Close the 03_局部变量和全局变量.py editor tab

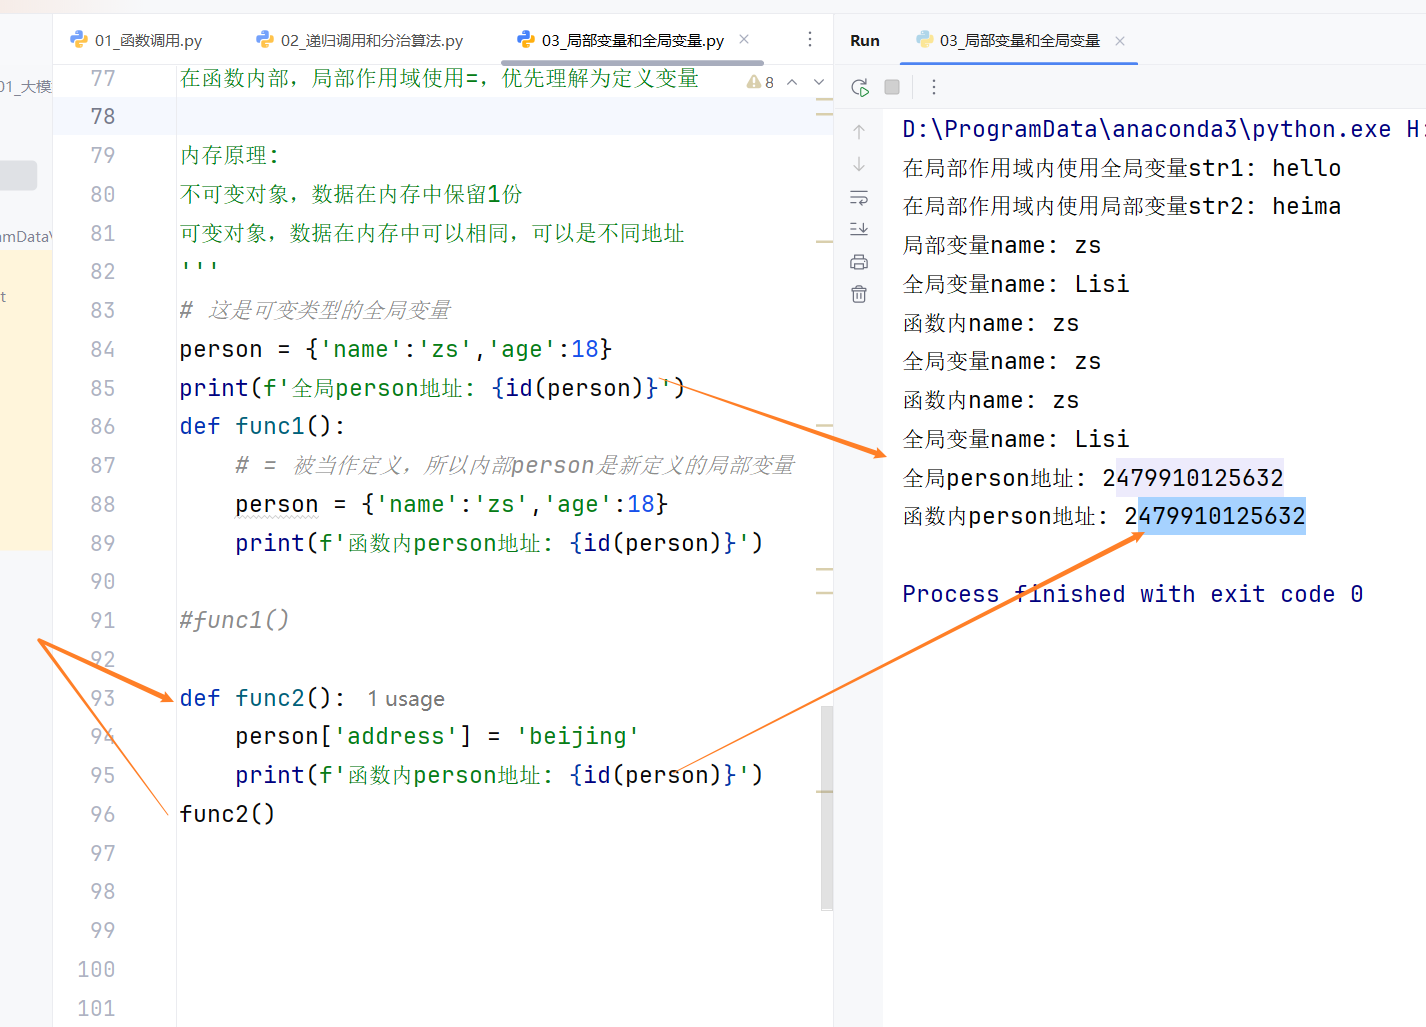[x=744, y=39]
